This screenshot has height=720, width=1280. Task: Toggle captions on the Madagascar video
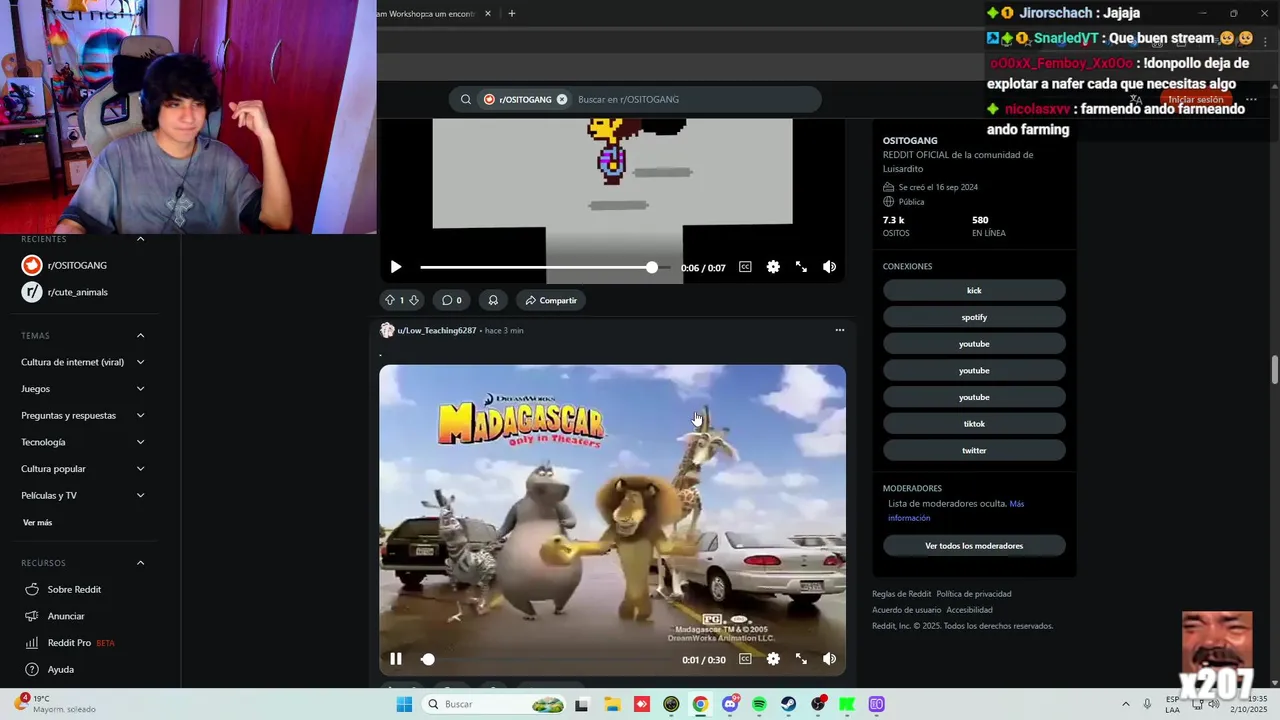745,659
